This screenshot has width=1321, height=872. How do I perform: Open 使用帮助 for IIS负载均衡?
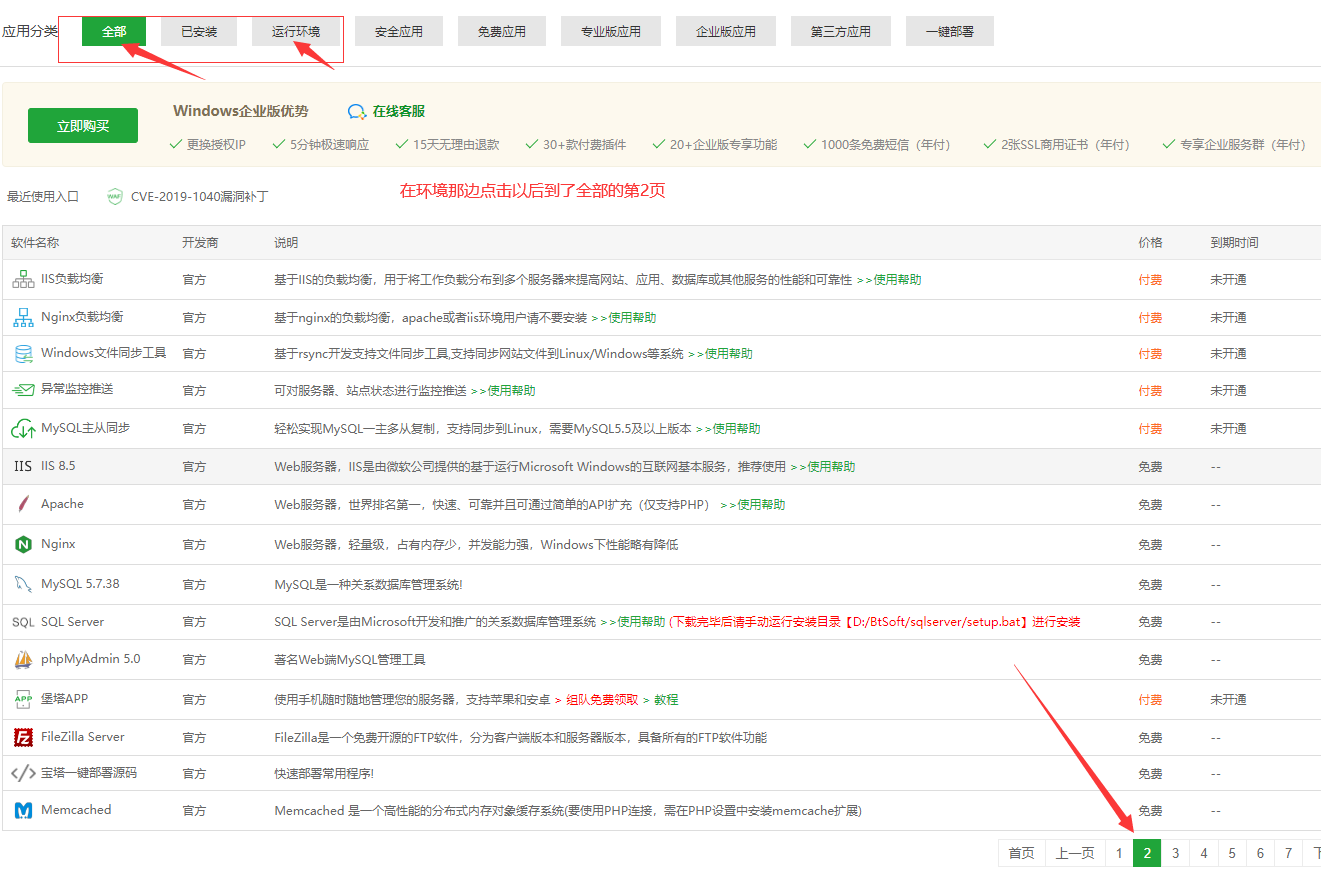[x=889, y=280]
